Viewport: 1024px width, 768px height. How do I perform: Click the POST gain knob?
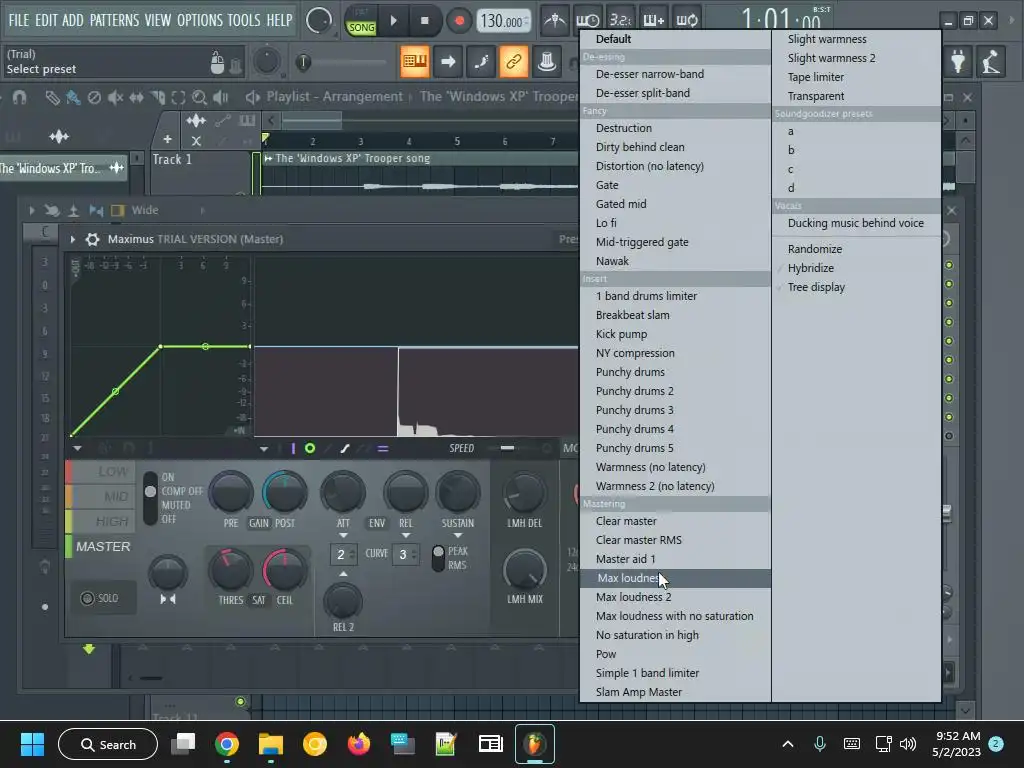(285, 492)
